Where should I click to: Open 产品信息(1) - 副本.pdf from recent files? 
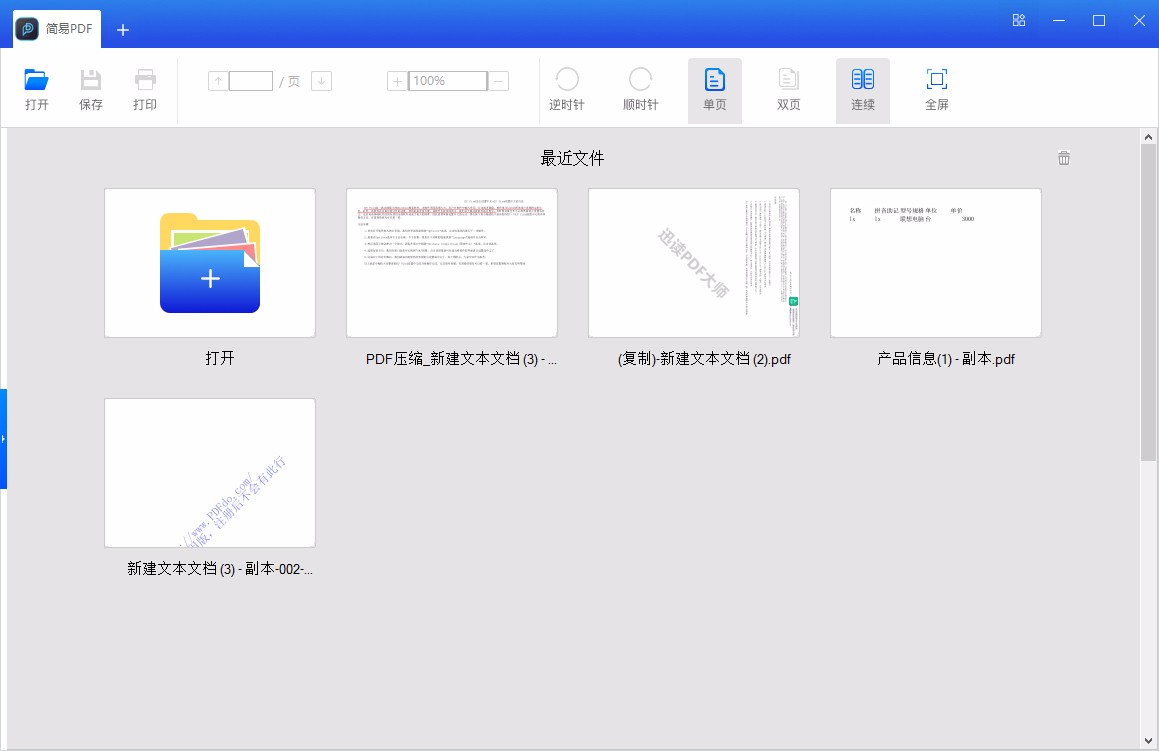click(x=935, y=263)
